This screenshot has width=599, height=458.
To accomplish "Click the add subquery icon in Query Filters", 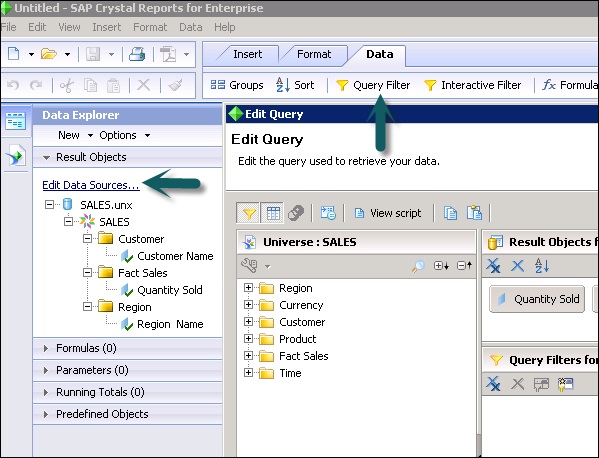I will coord(566,384).
